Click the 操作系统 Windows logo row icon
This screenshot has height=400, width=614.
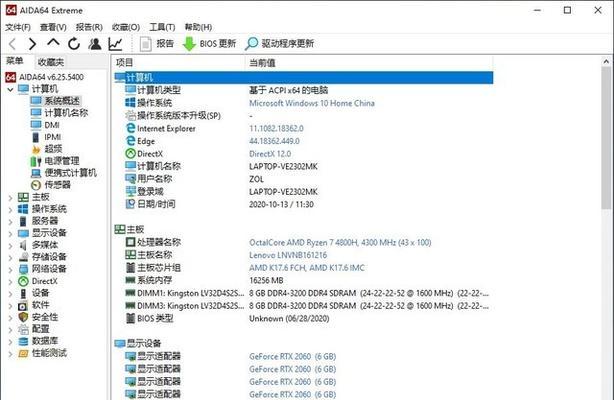coord(130,103)
